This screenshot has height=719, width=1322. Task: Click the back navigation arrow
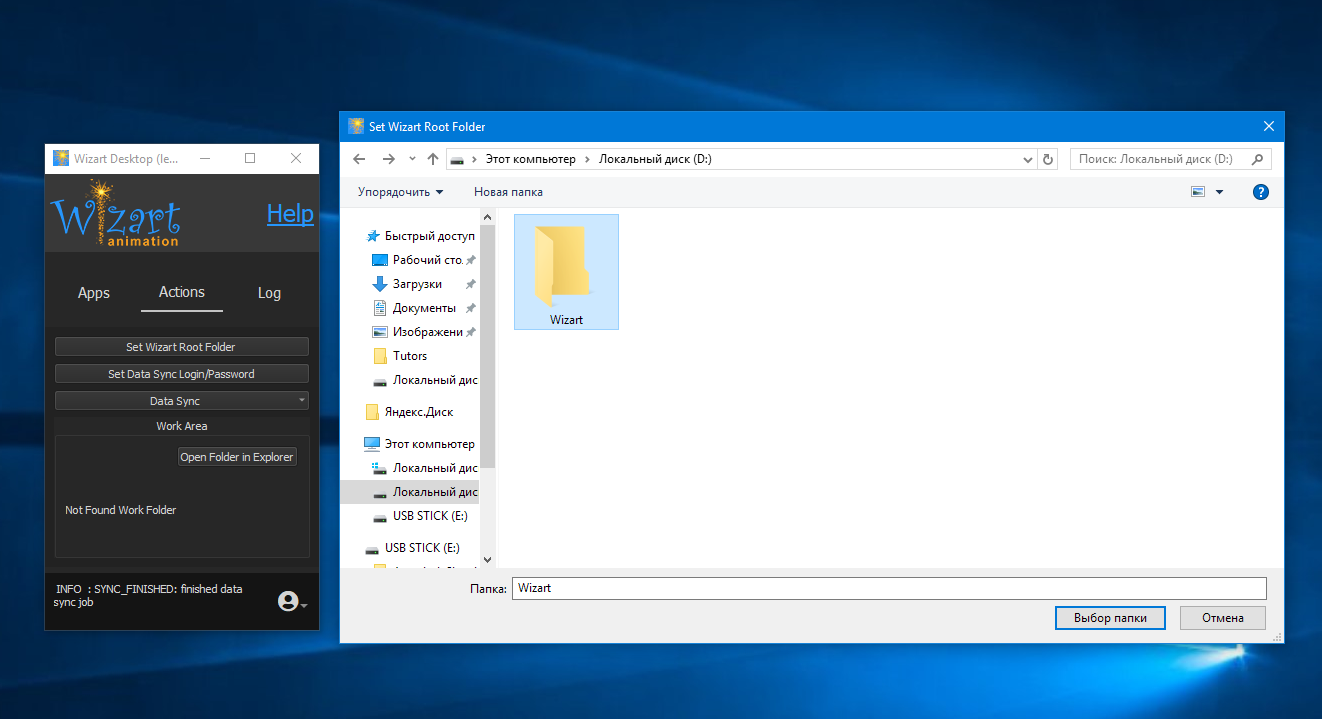pos(359,158)
